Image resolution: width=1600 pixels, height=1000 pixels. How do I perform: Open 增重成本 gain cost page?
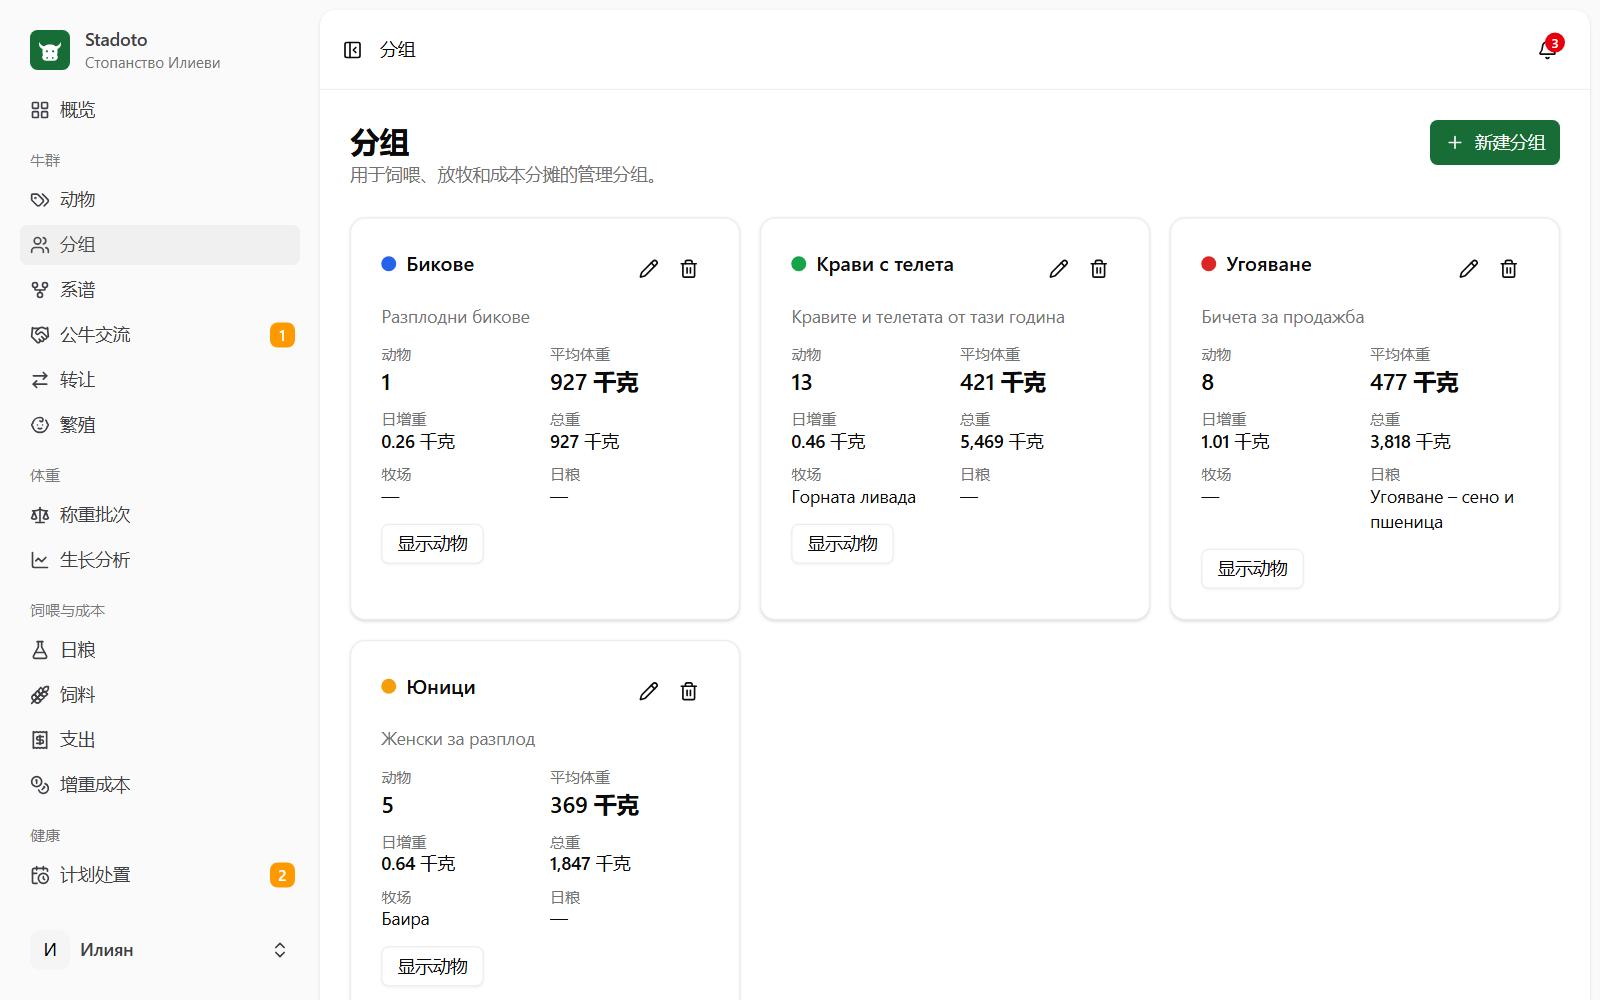[160, 785]
